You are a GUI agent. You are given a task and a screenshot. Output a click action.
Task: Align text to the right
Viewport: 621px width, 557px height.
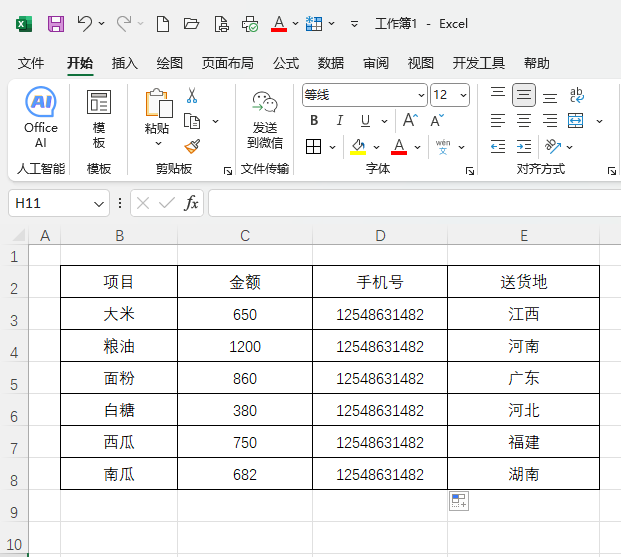pyautogui.click(x=550, y=120)
